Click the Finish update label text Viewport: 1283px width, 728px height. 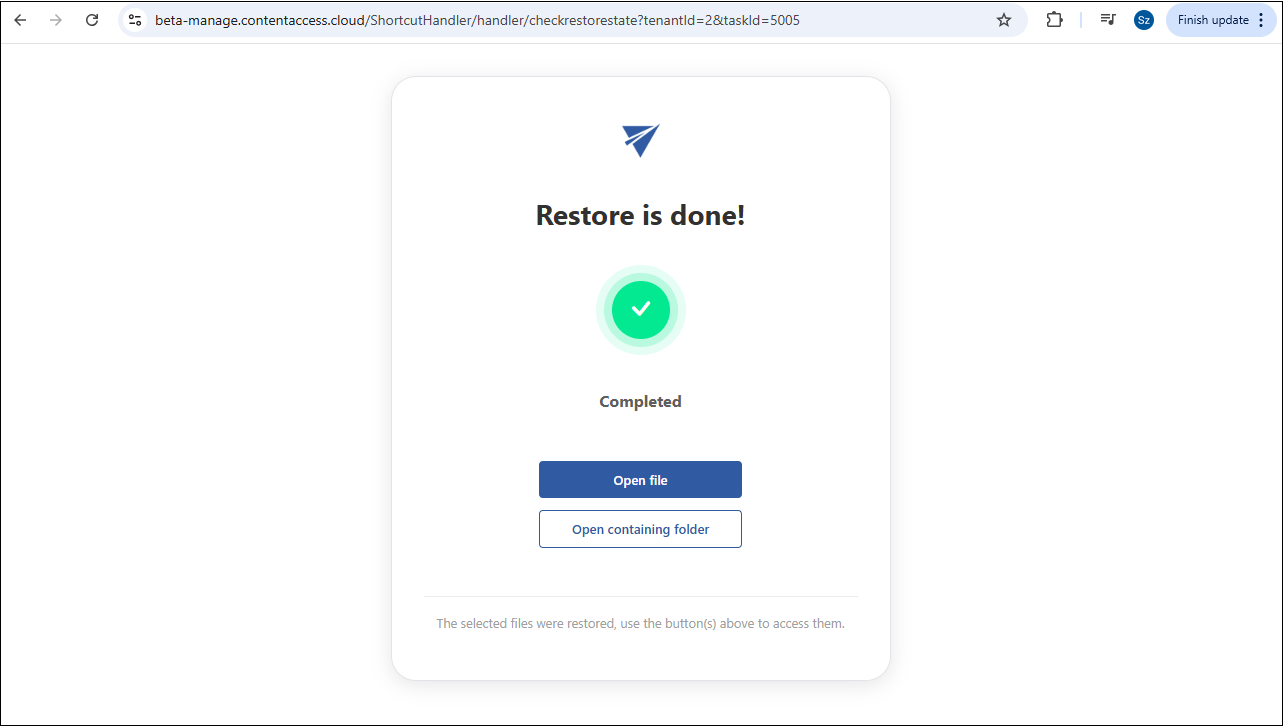[x=1213, y=20]
